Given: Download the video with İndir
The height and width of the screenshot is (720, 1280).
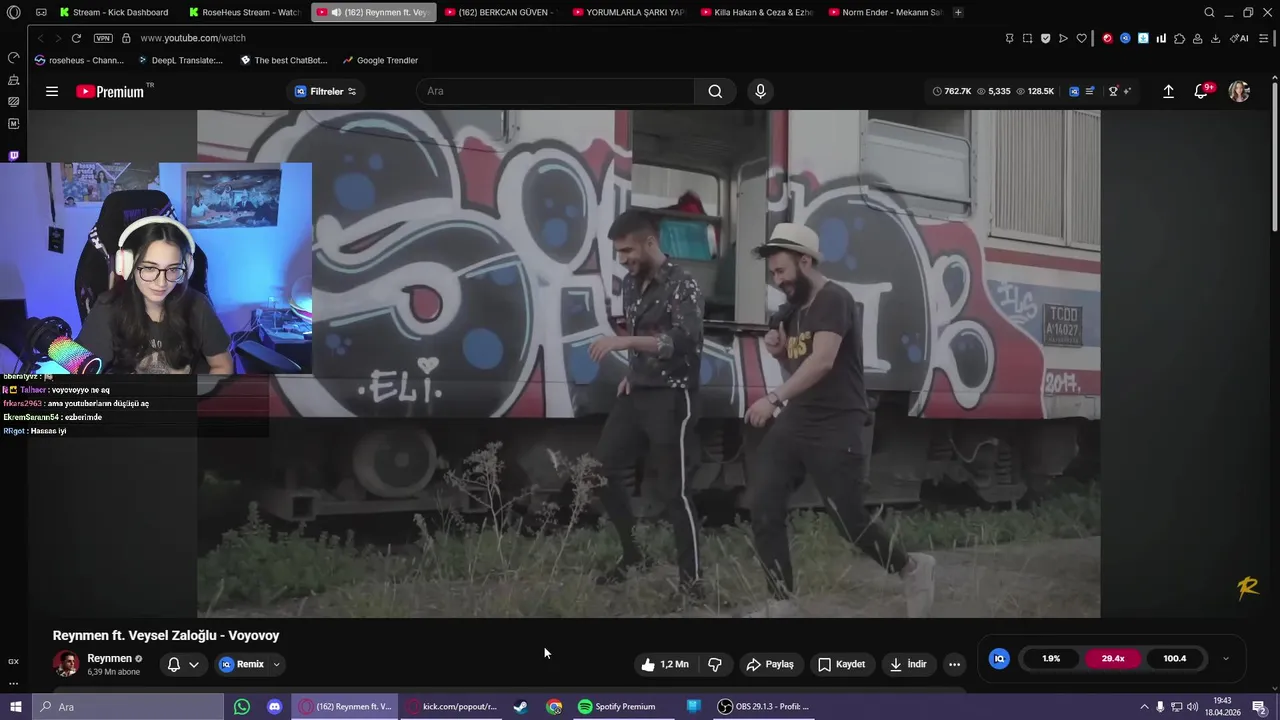Looking at the screenshot, I should coord(908,664).
